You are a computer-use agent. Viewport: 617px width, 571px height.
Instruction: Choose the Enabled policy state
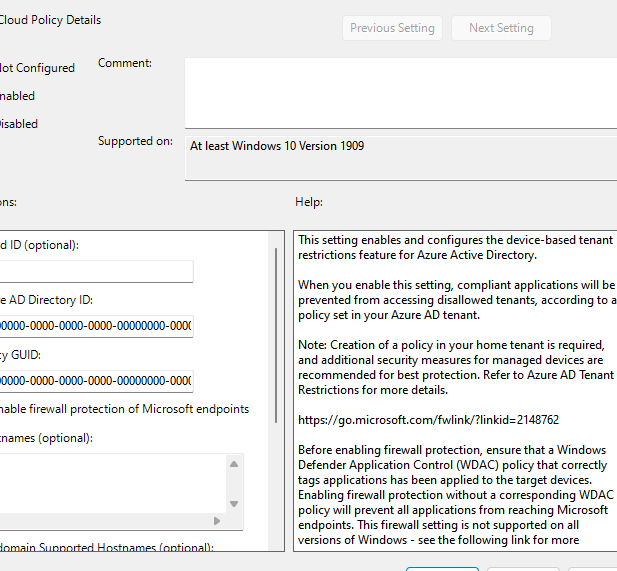point(18,96)
